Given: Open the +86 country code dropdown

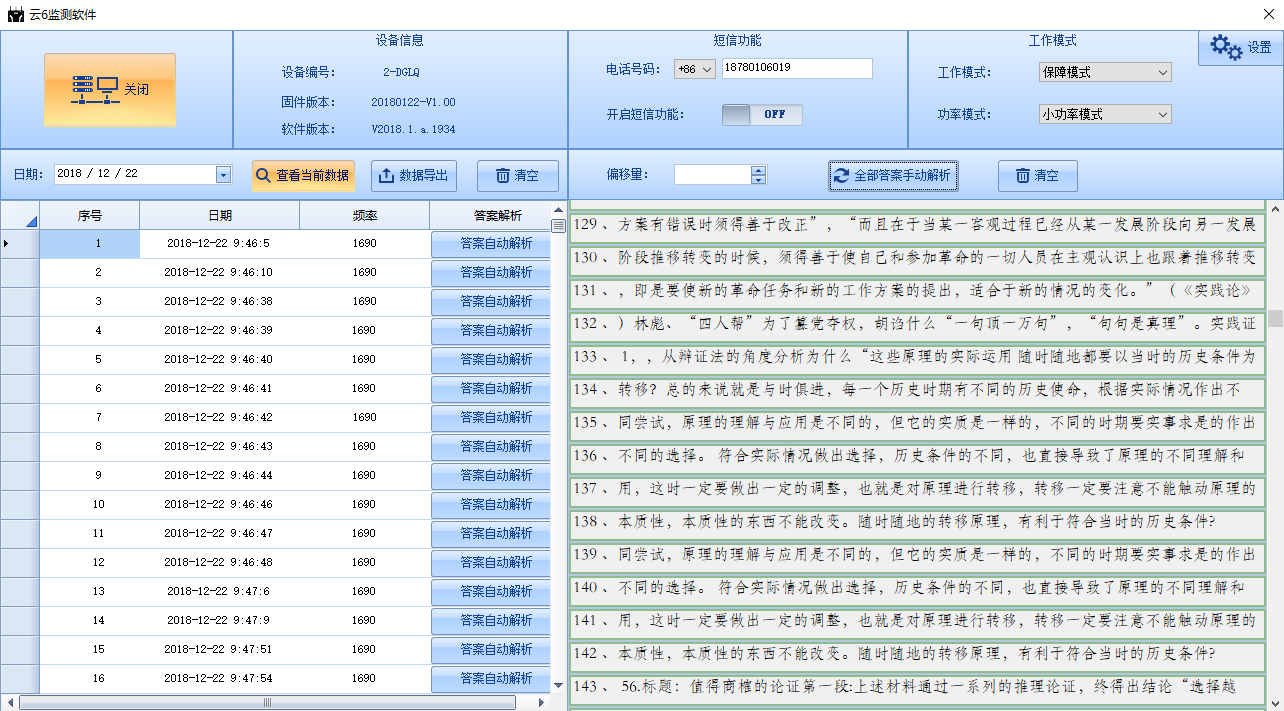Looking at the screenshot, I should pos(695,69).
